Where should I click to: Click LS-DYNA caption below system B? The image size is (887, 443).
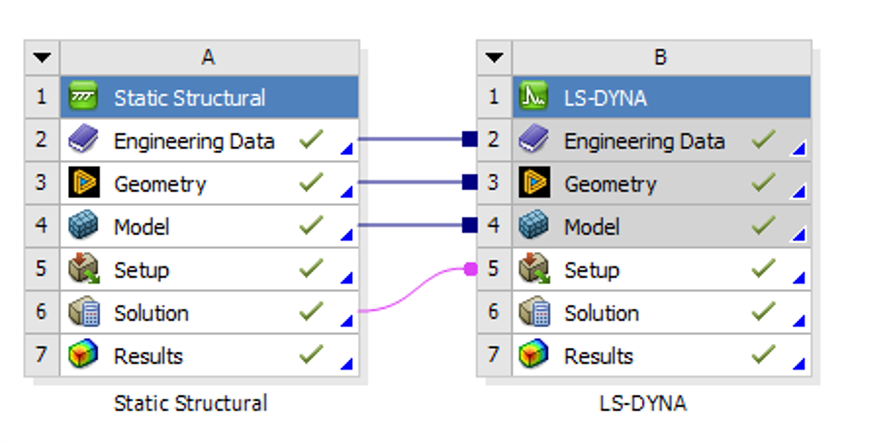pos(643,403)
